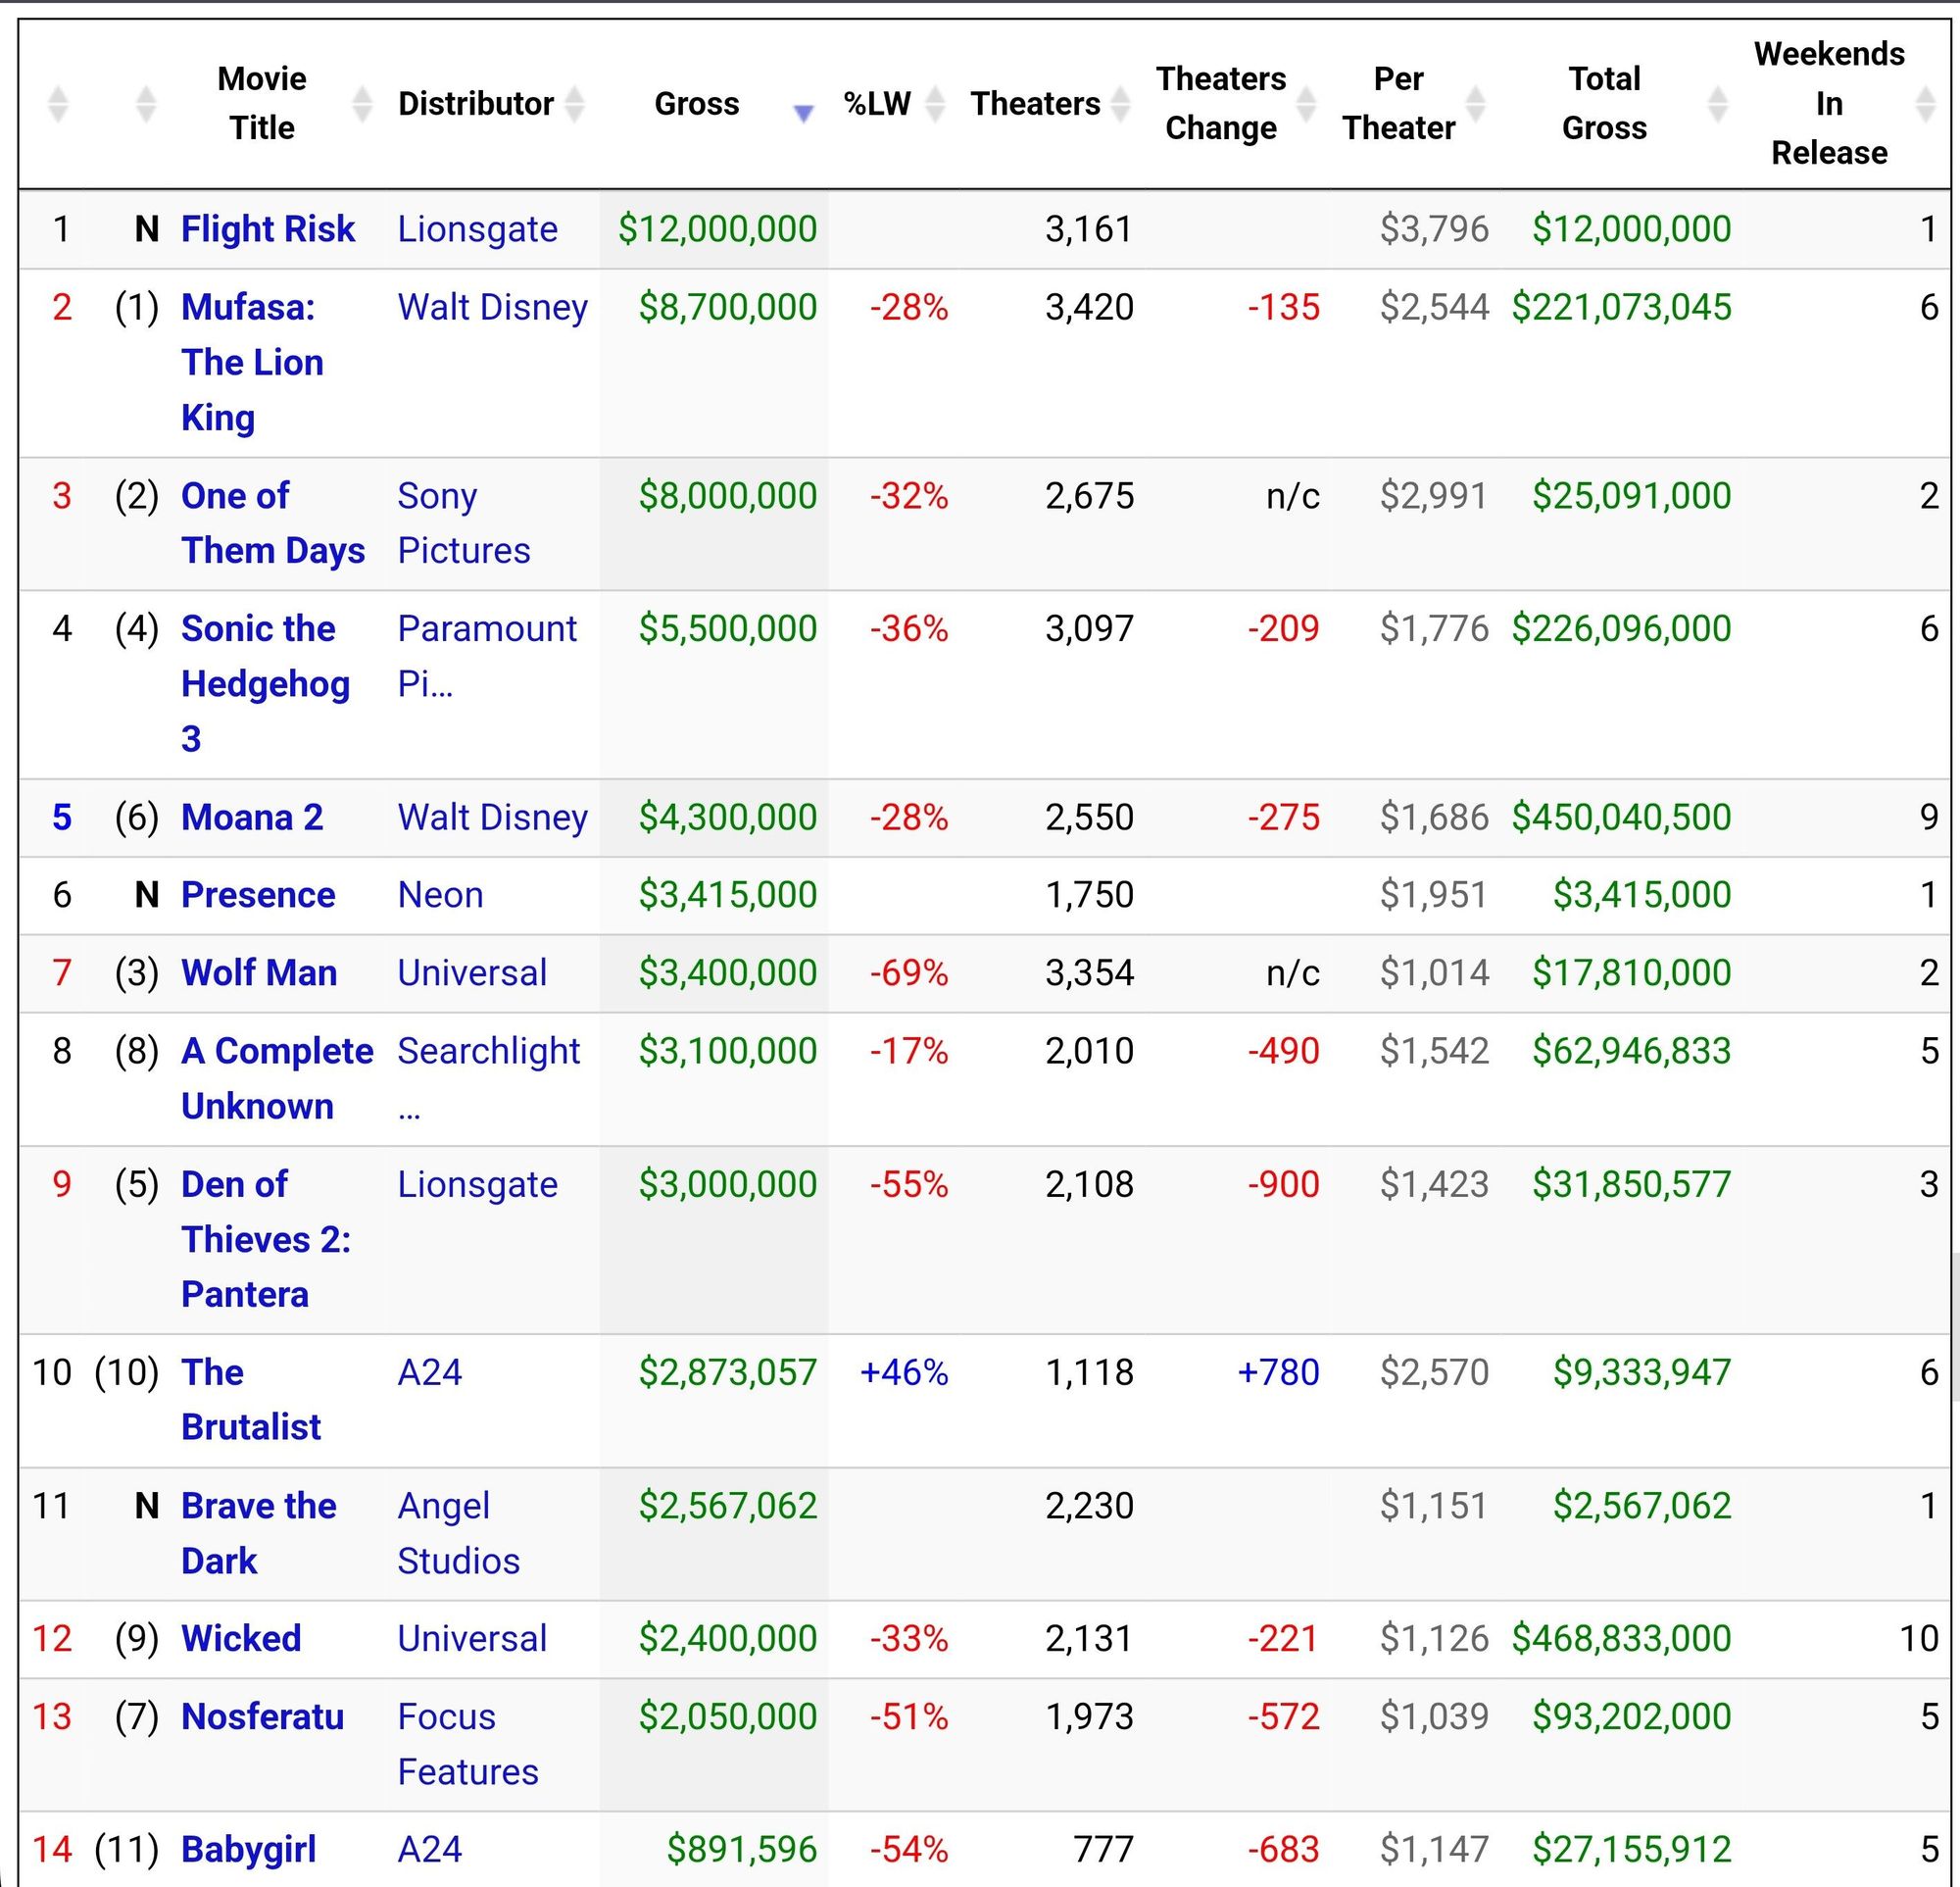Open the A24 link beside The Brutalist

[x=429, y=1372]
